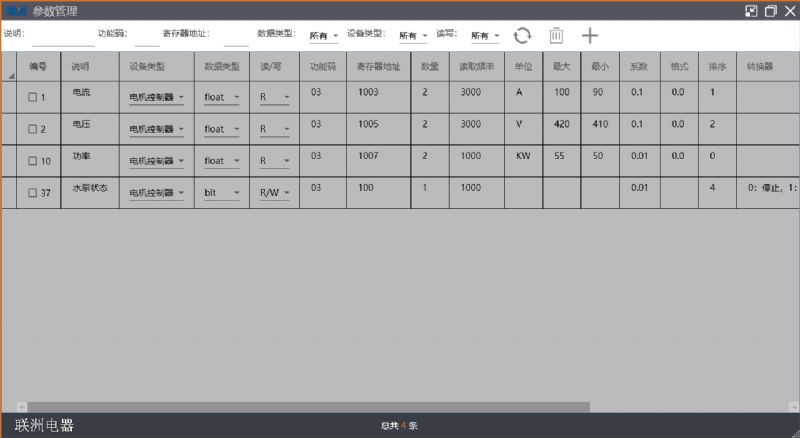800x438 pixels.
Task: Tick the checkbox for row number 1
Action: coord(32,98)
